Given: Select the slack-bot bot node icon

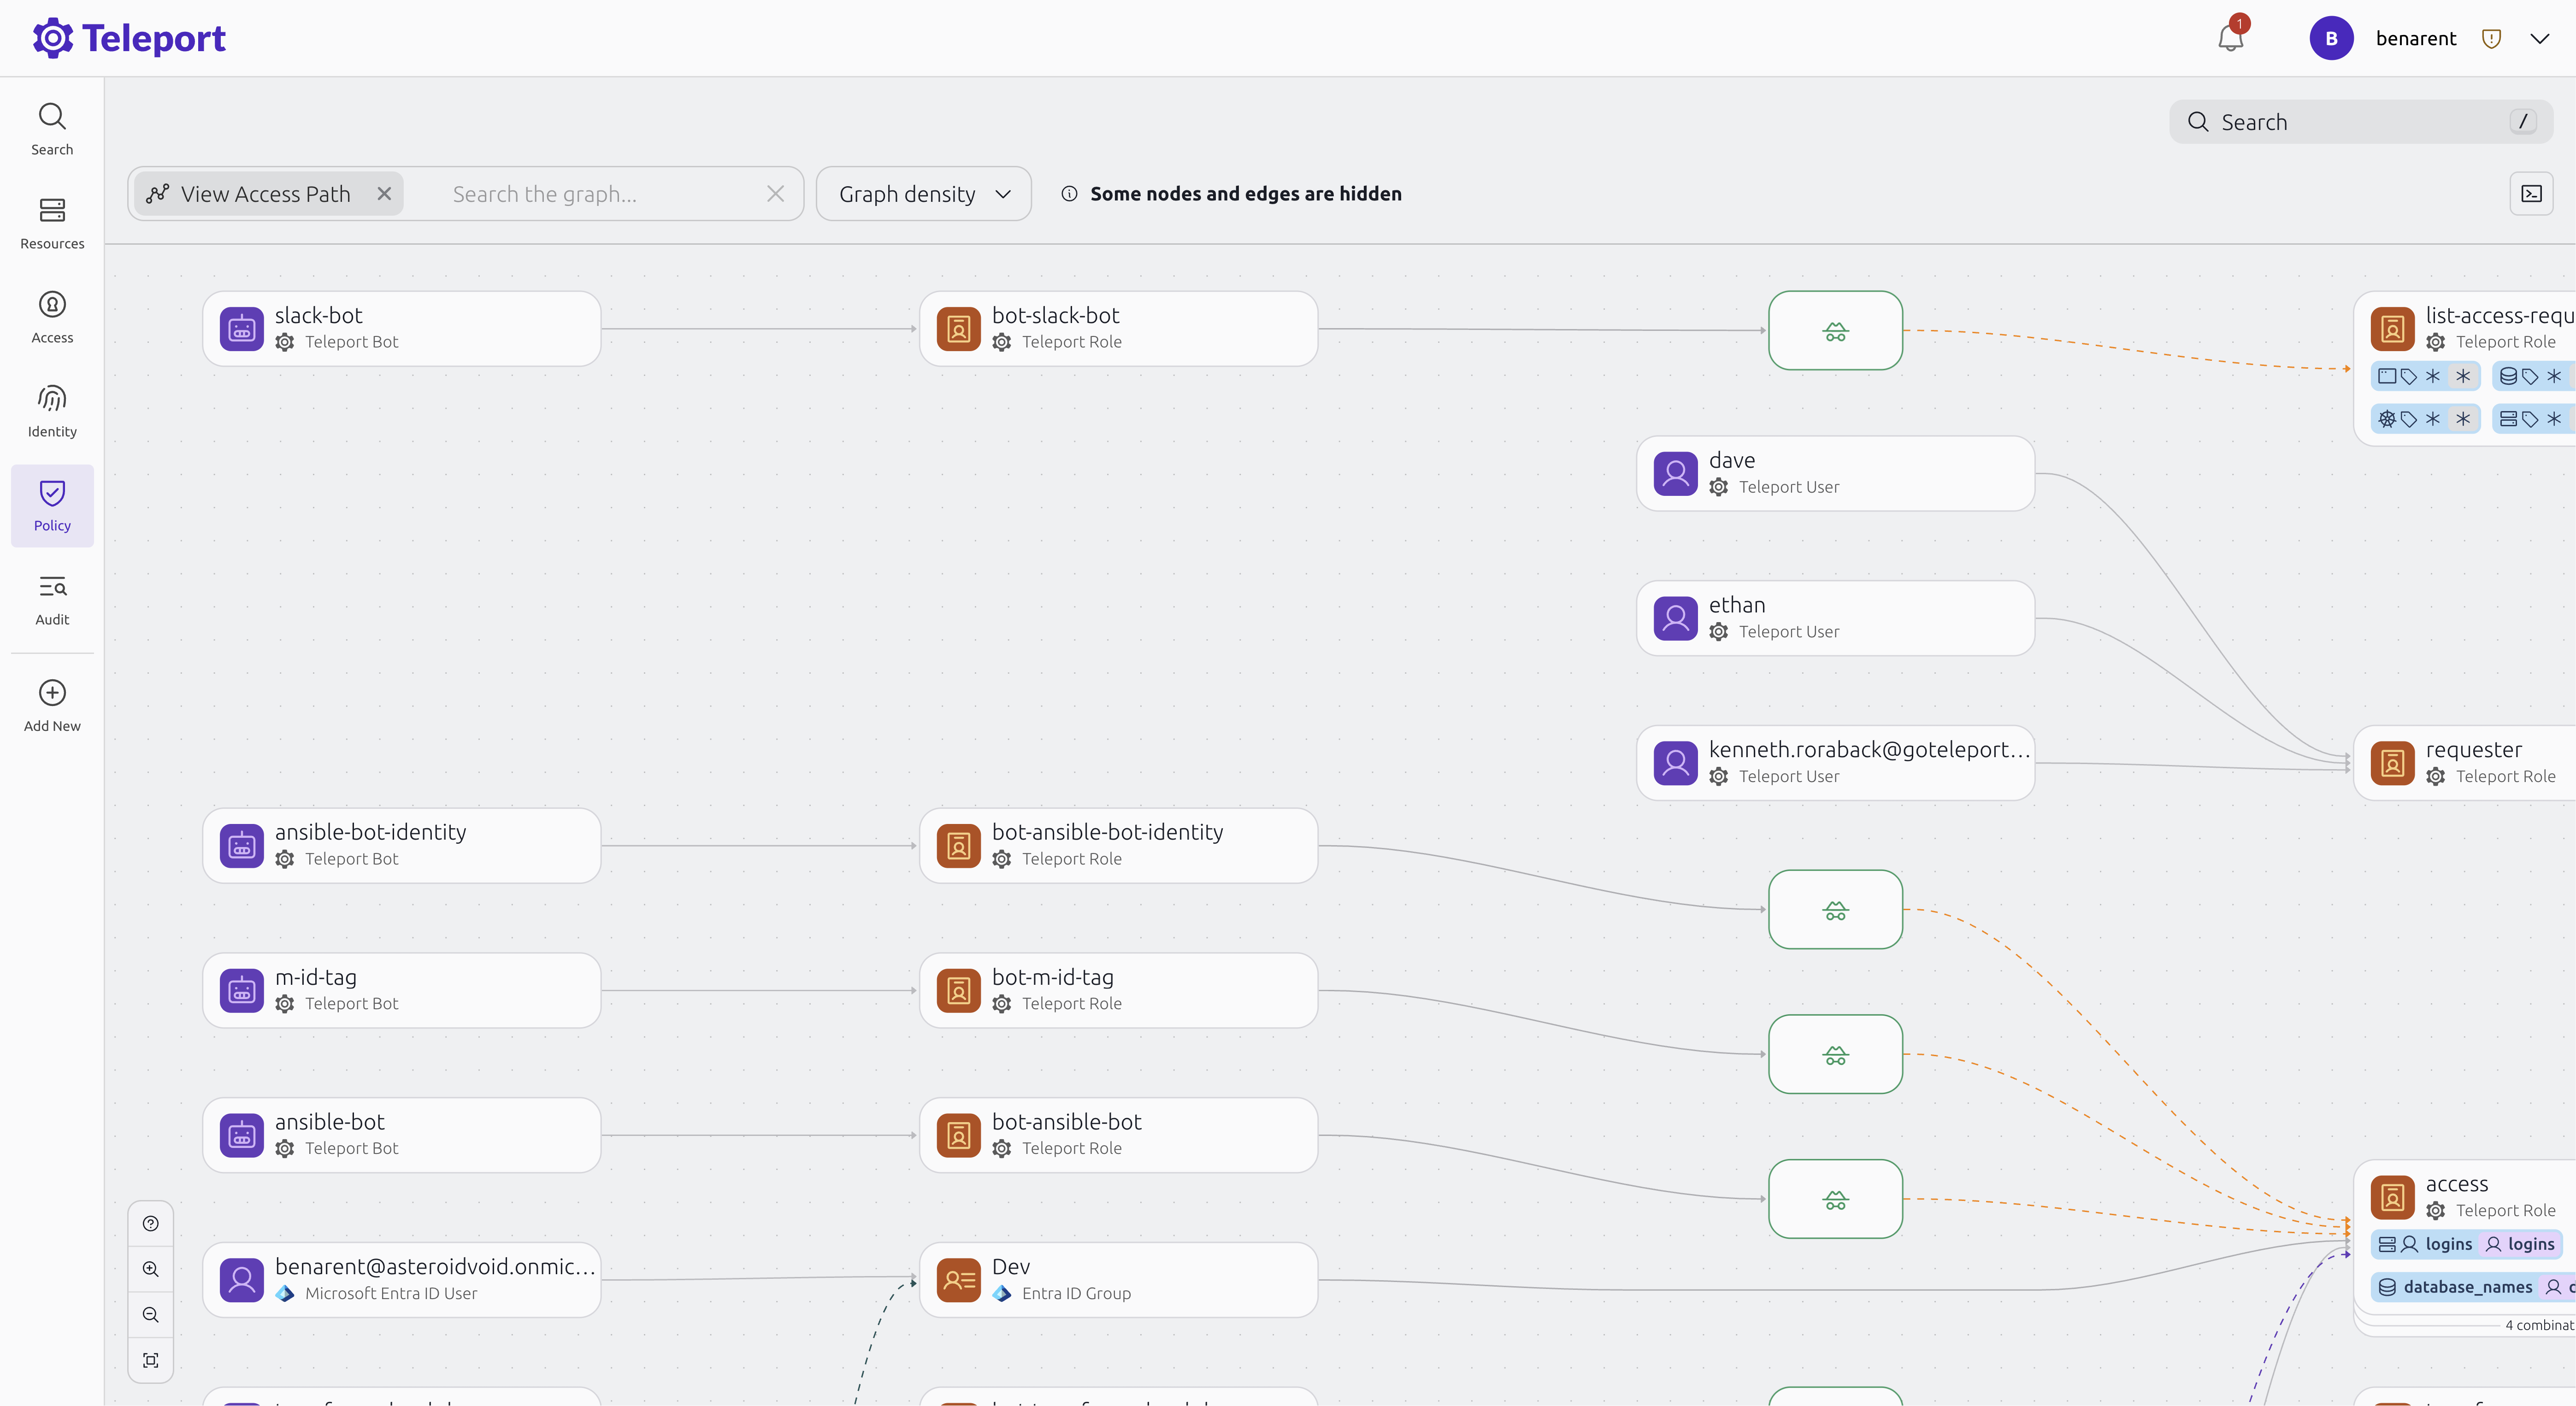Looking at the screenshot, I should click(x=241, y=328).
